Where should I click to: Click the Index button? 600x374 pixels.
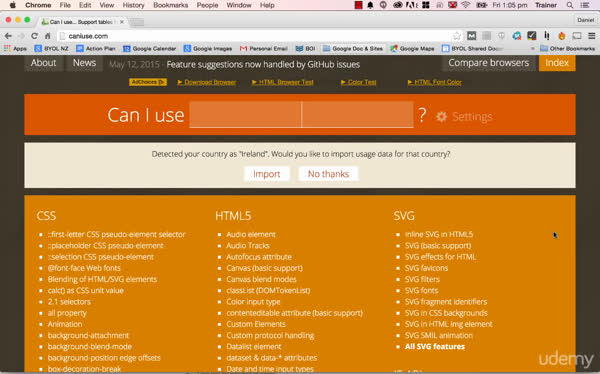click(x=557, y=63)
